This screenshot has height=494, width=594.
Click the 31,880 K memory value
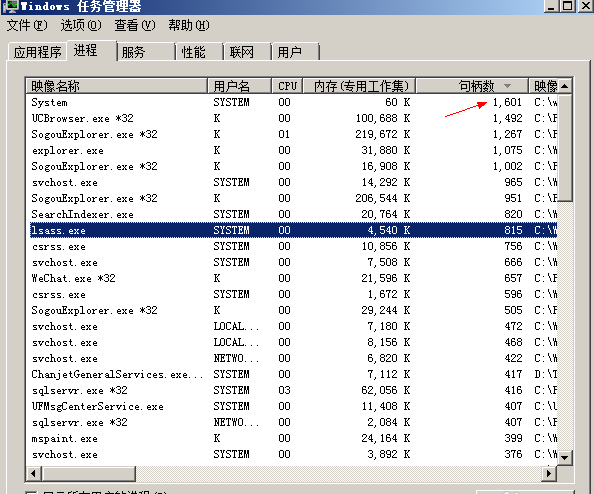[x=386, y=150]
